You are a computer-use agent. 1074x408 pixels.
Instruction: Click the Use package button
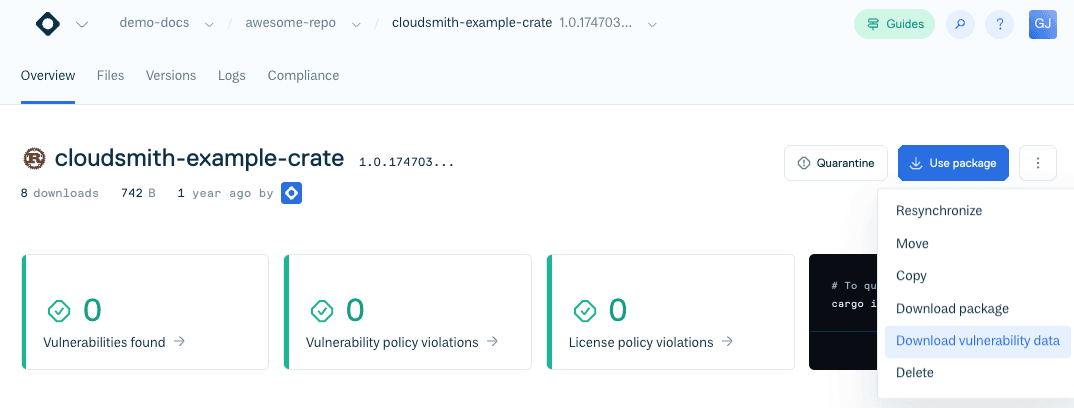953,163
